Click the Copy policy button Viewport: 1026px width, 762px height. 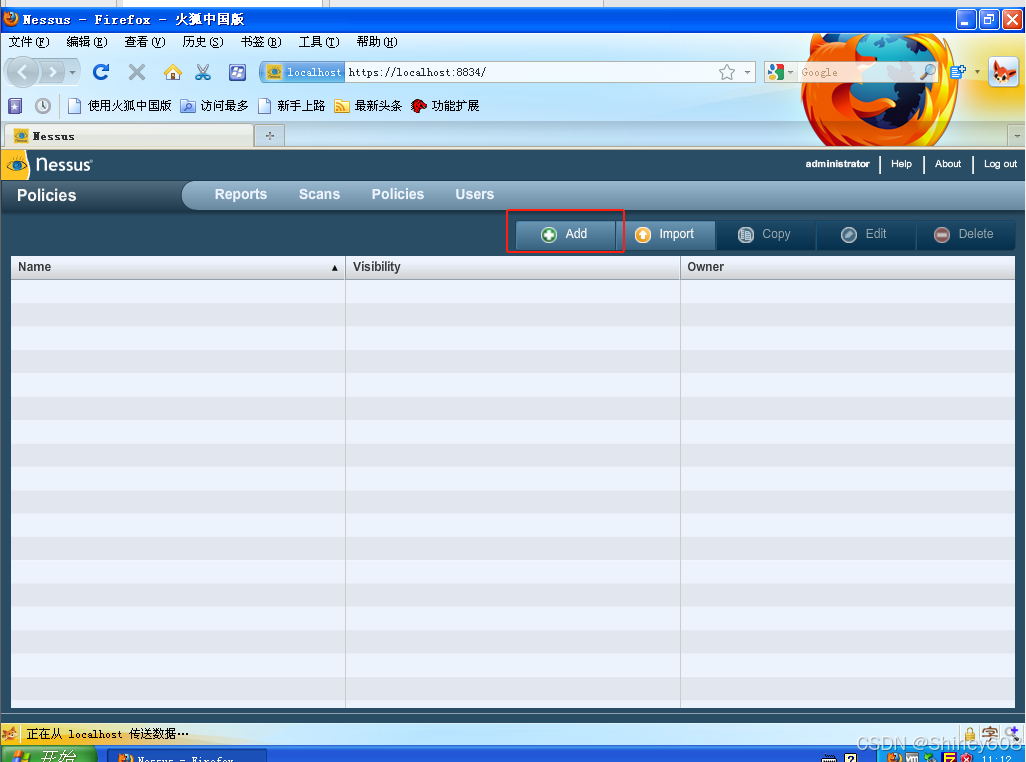tap(766, 234)
